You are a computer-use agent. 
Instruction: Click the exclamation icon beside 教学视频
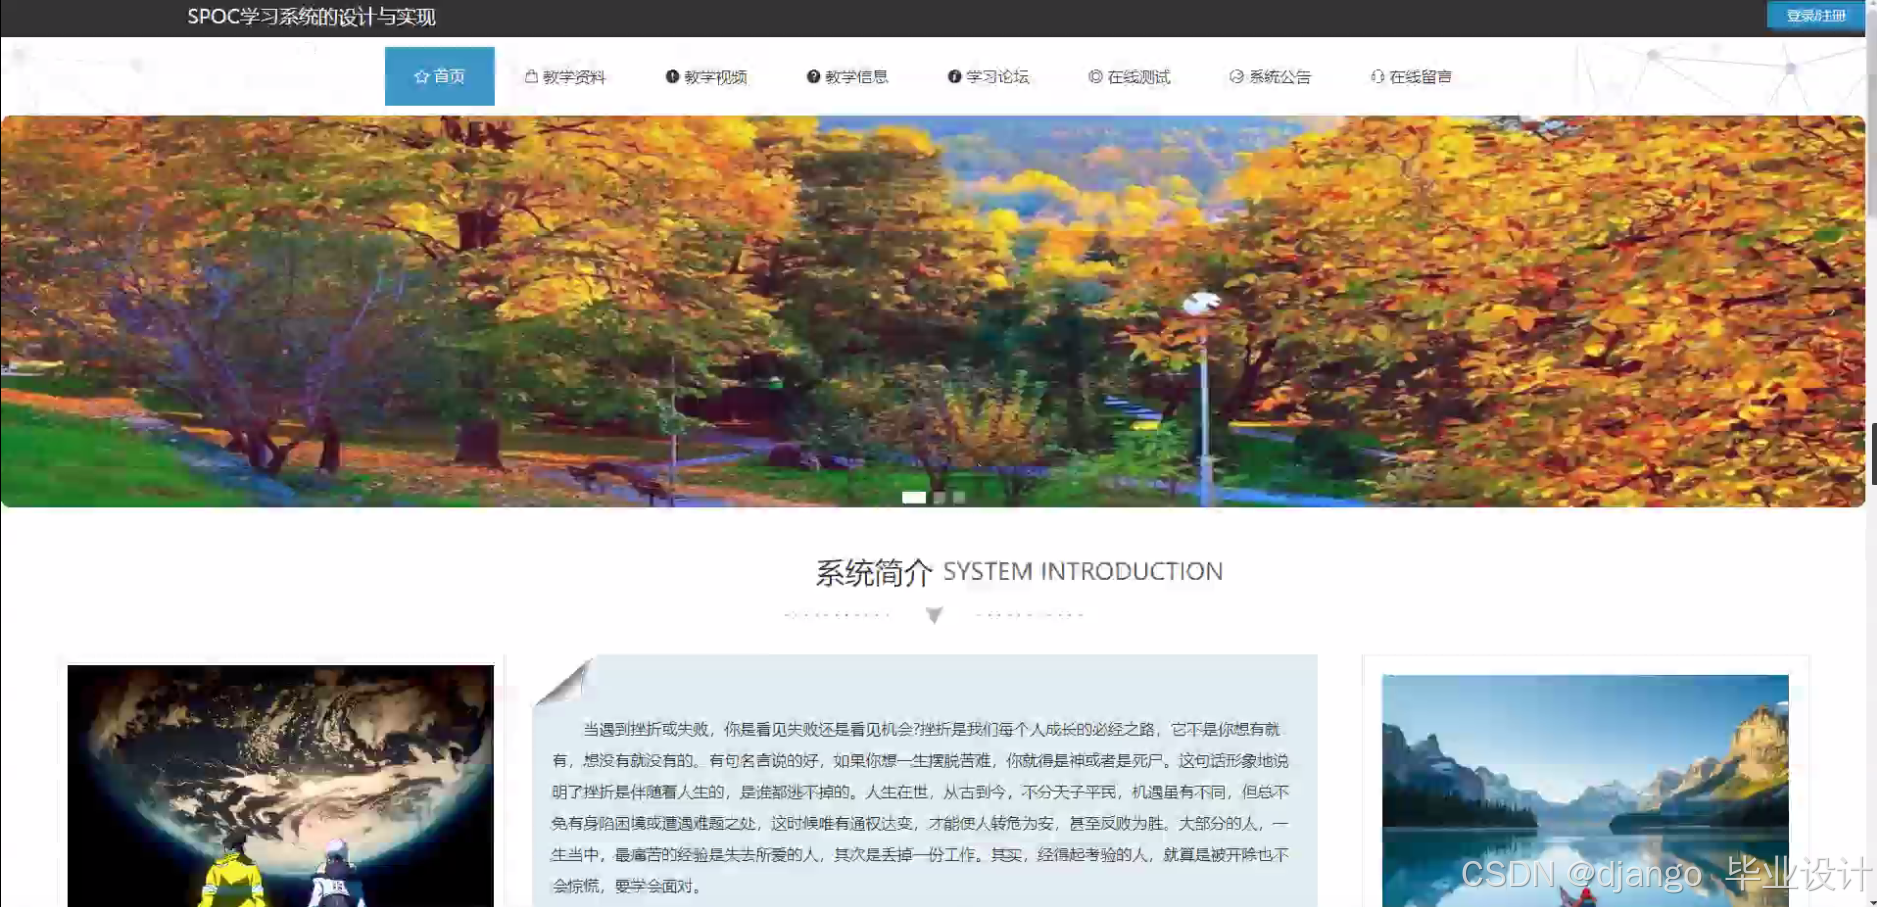(672, 76)
